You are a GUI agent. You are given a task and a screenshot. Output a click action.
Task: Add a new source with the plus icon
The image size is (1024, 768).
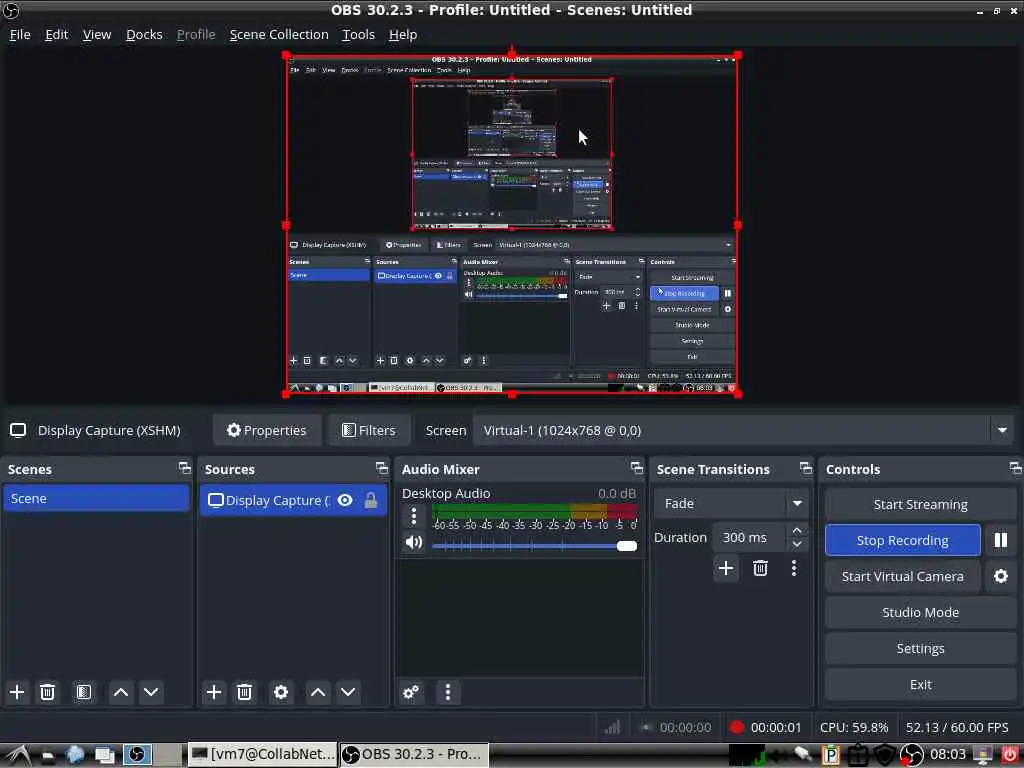click(x=214, y=692)
